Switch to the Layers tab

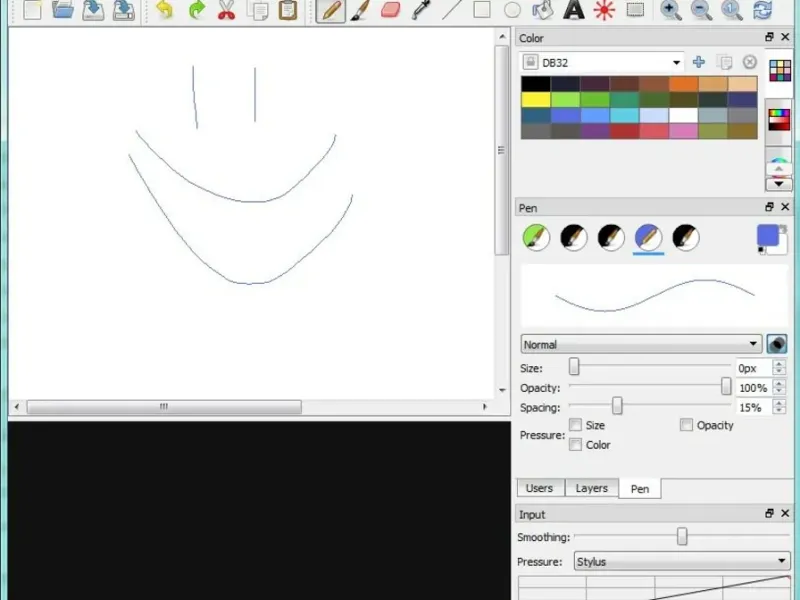[x=592, y=488]
